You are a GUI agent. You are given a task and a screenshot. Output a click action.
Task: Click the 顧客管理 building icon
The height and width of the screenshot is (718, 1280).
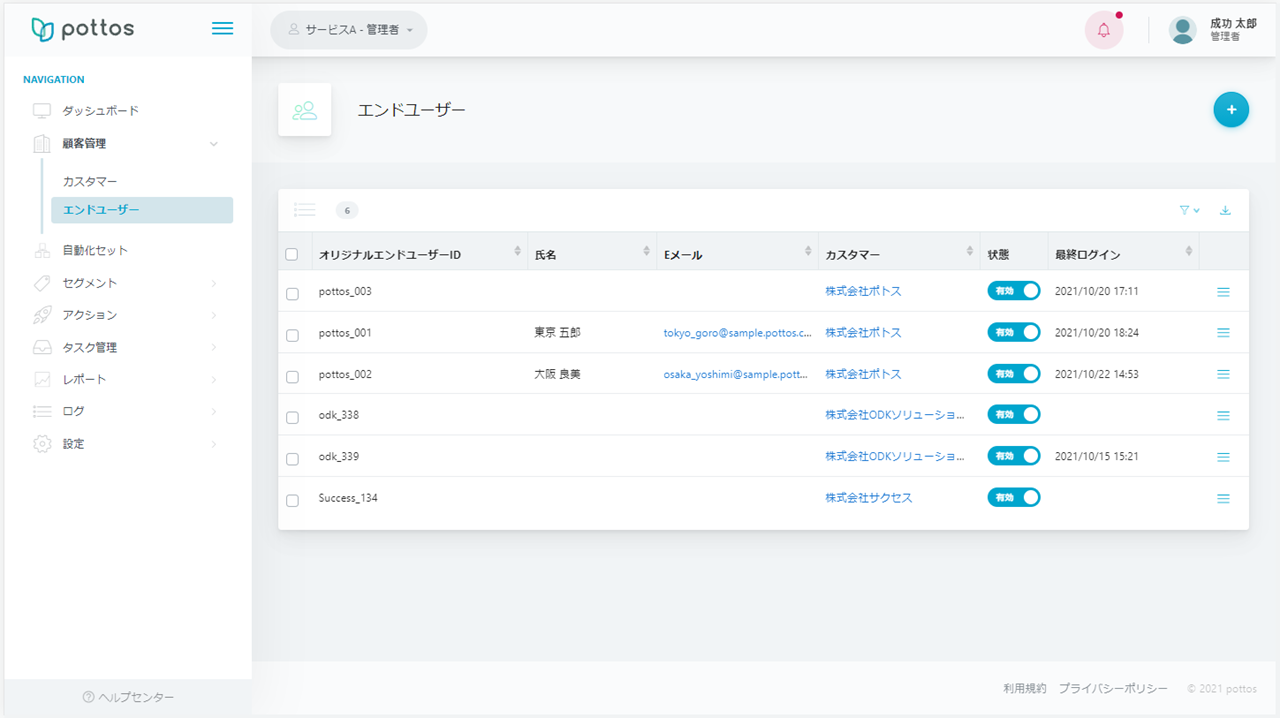tap(42, 144)
